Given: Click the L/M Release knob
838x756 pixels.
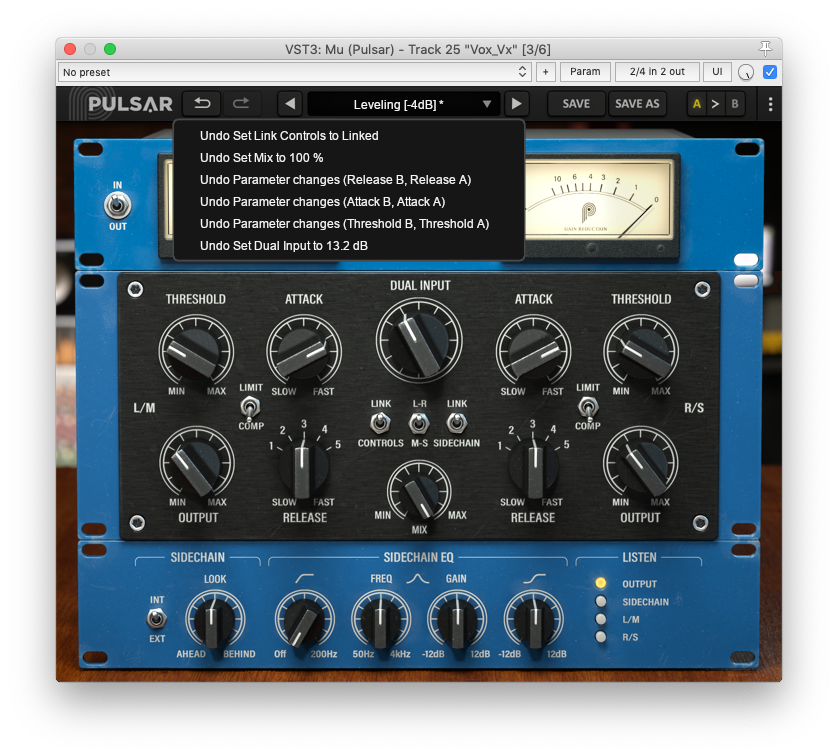Looking at the screenshot, I should (304, 466).
